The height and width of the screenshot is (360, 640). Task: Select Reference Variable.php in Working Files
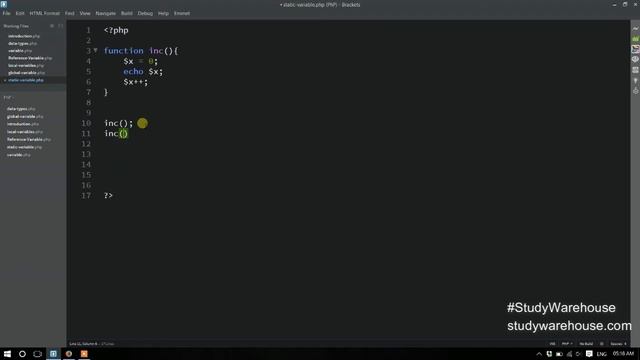30,58
